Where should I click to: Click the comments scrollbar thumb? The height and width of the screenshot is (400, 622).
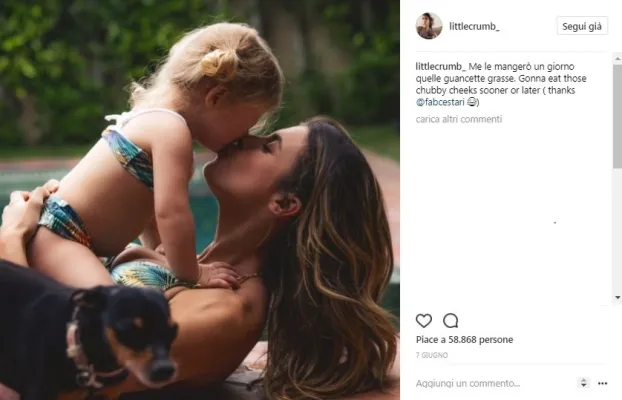pos(617,116)
